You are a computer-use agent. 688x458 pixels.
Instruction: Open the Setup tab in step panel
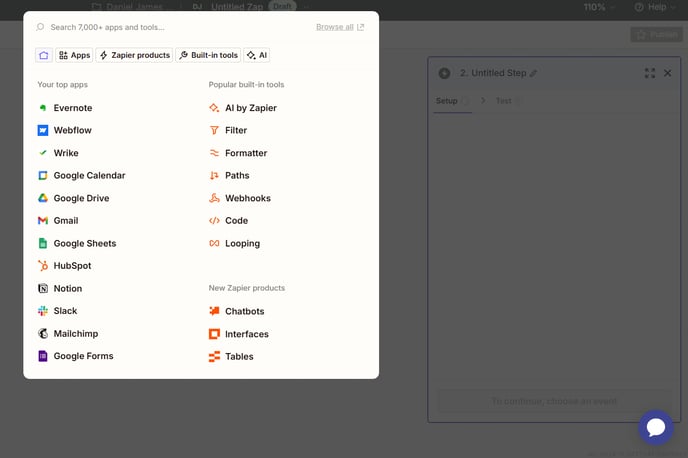pyautogui.click(x=452, y=101)
